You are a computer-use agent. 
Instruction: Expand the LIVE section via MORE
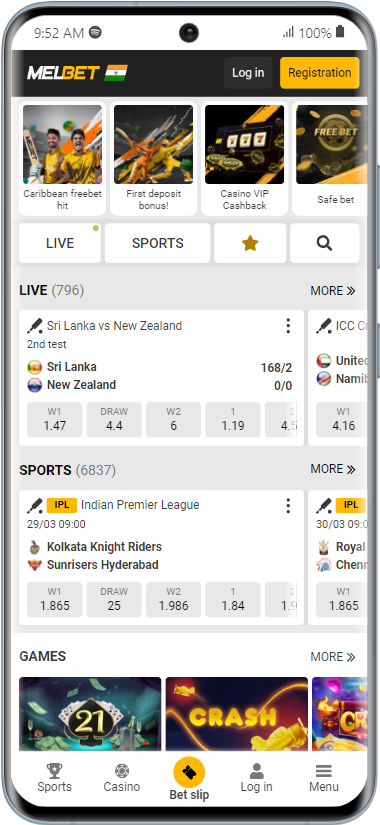click(333, 290)
